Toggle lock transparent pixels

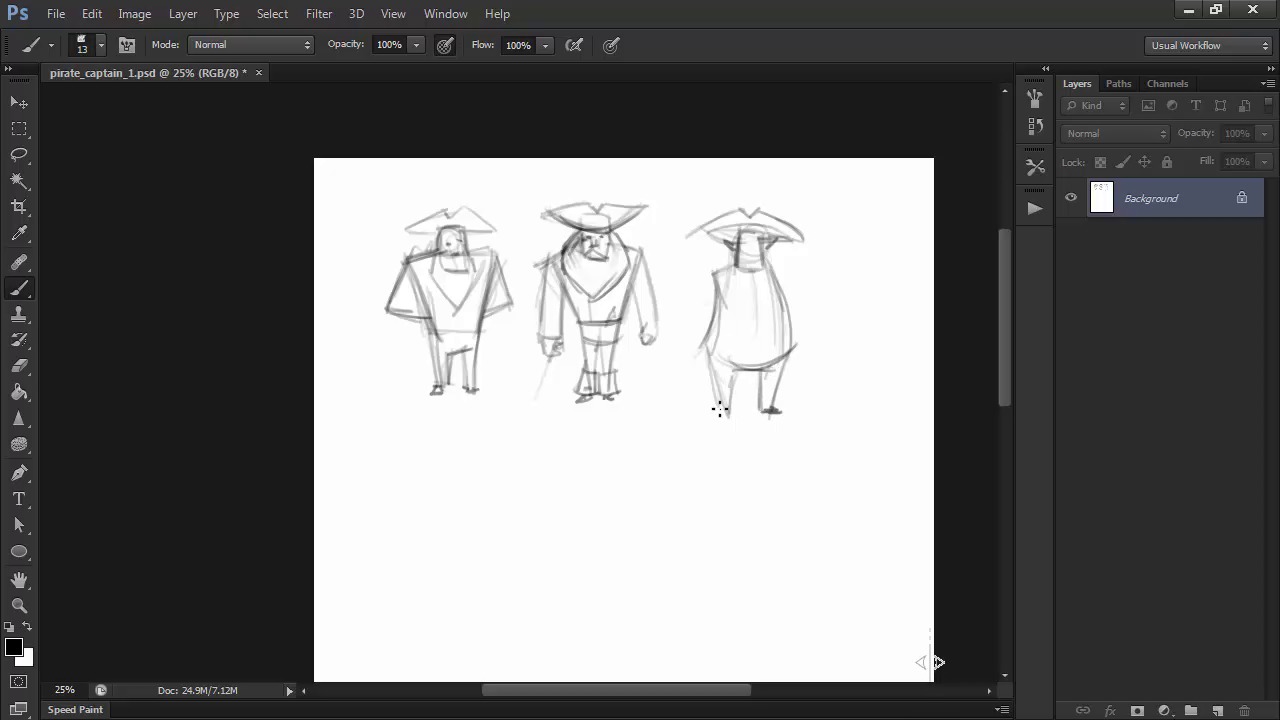pyautogui.click(x=1100, y=162)
